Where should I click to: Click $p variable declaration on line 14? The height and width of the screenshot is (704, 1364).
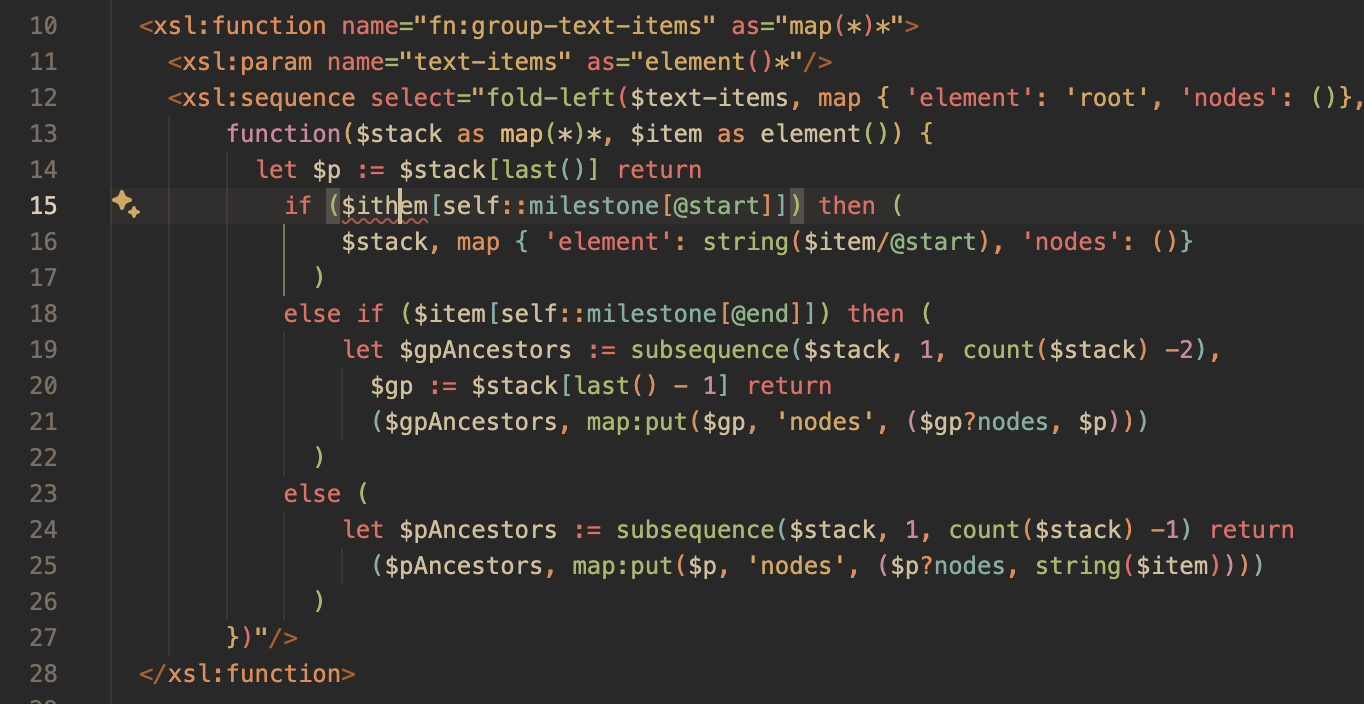pyautogui.click(x=327, y=169)
